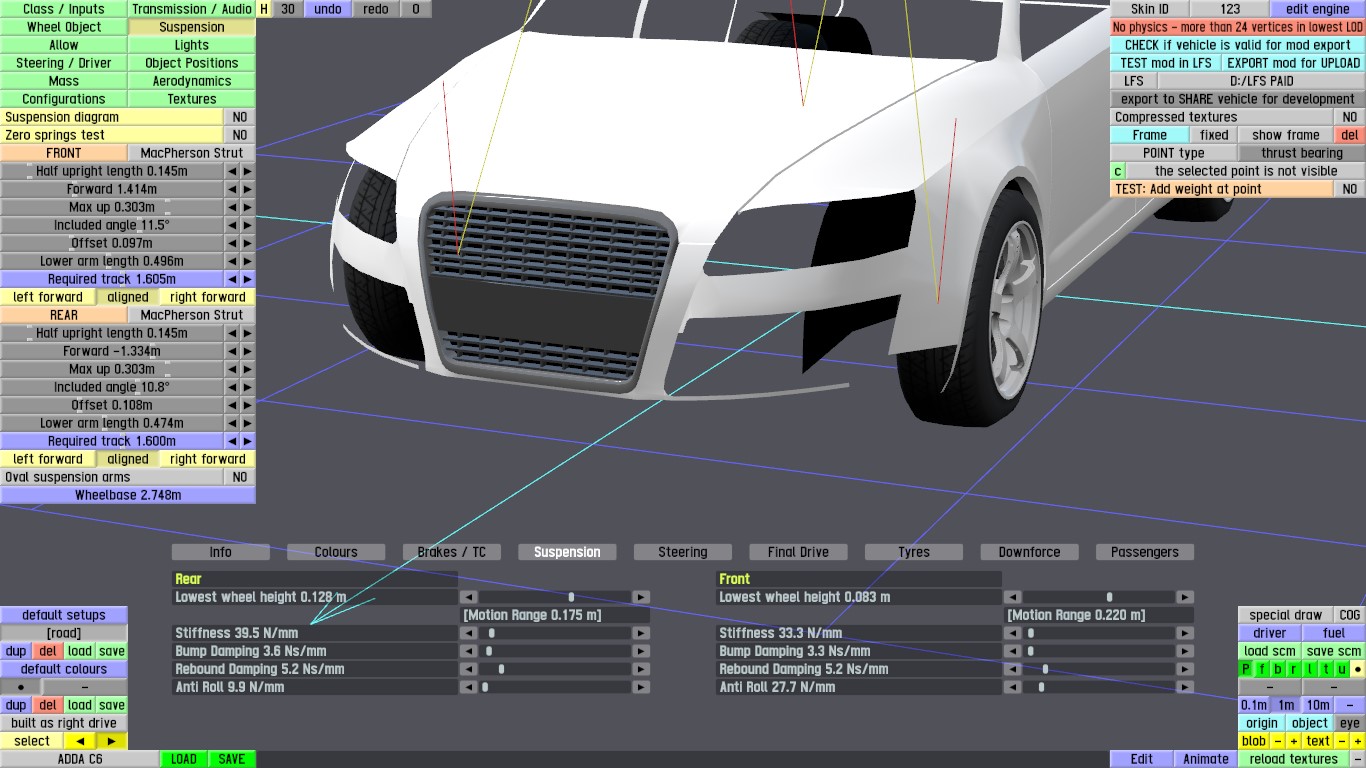Open the D:/LFS PAID folder selector

(x=1262, y=81)
